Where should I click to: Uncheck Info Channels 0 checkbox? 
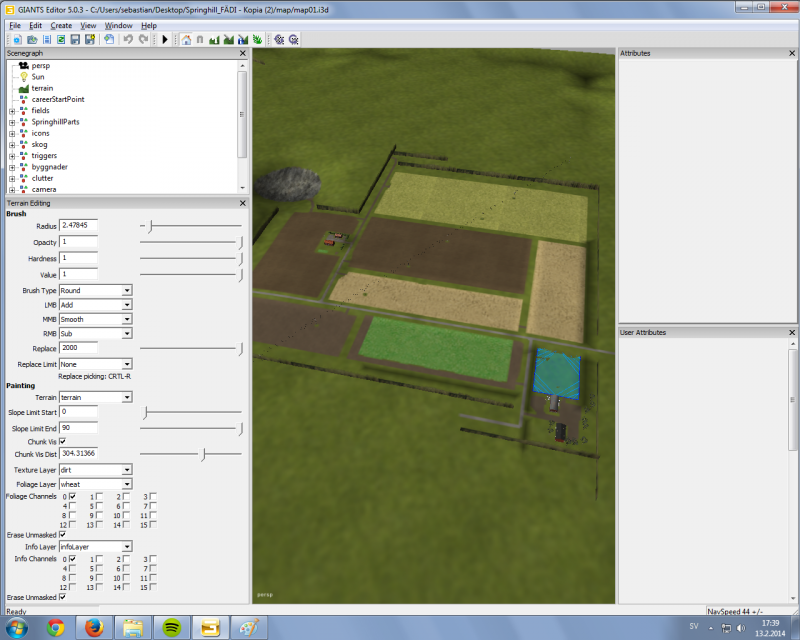tap(72, 559)
